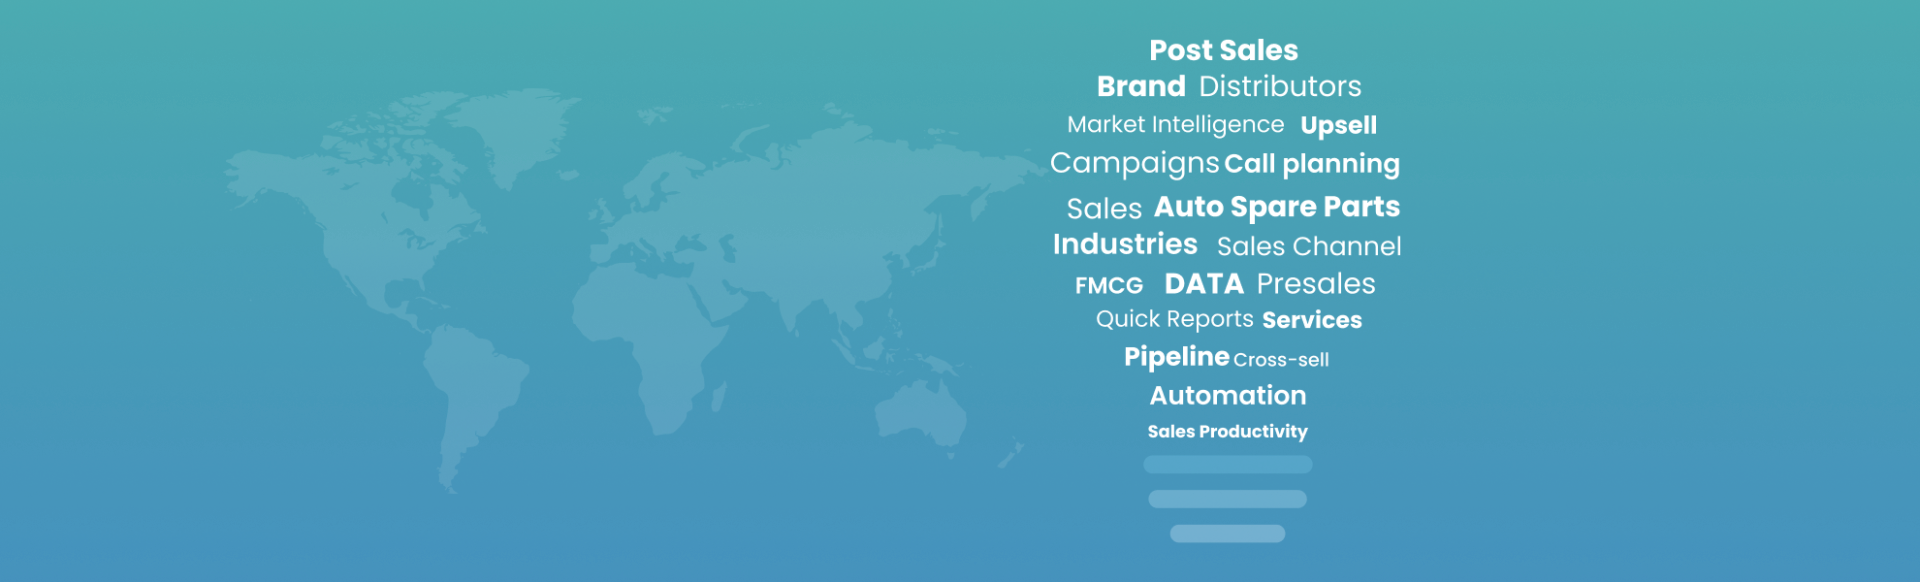Image resolution: width=1920 pixels, height=582 pixels.
Task: Click the Upsell word
Action: click(1338, 126)
